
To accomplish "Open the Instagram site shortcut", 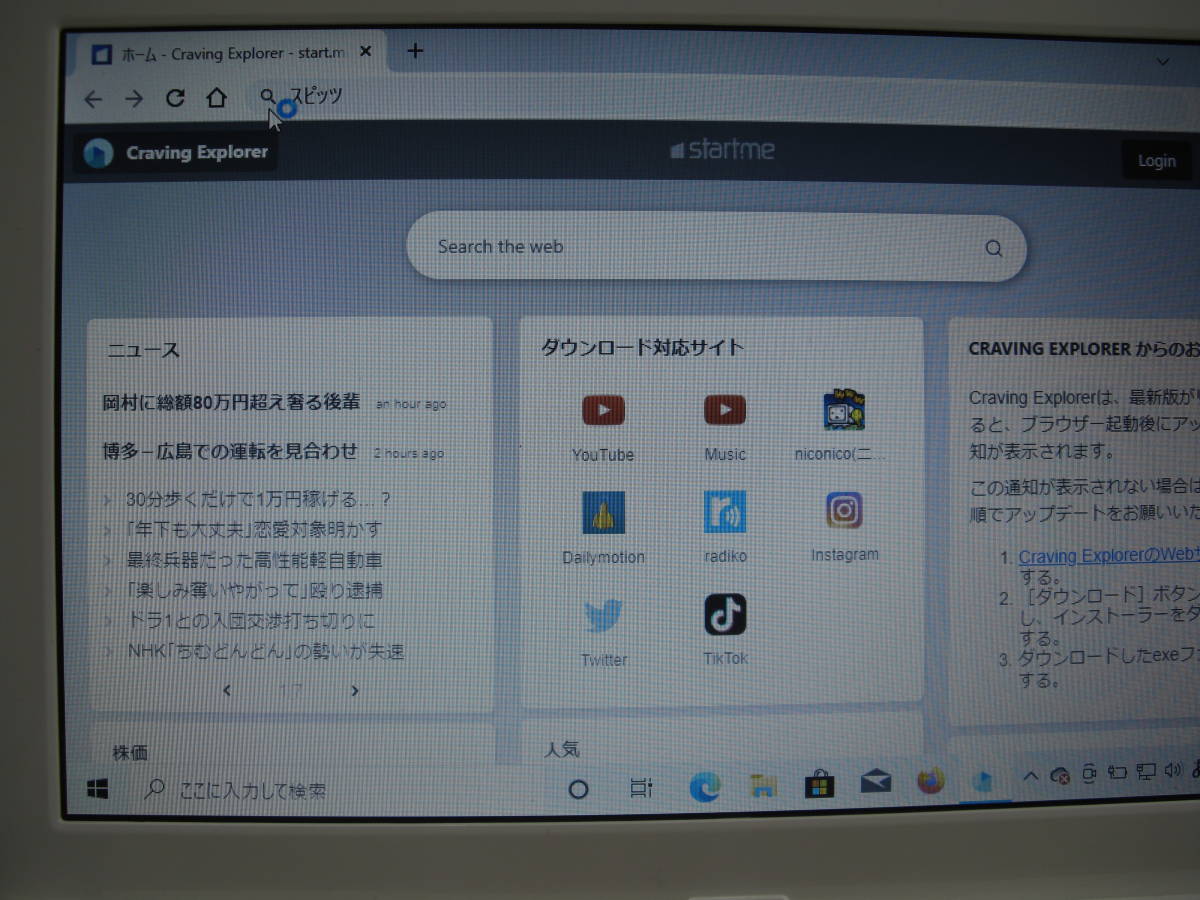I will 844,527.
